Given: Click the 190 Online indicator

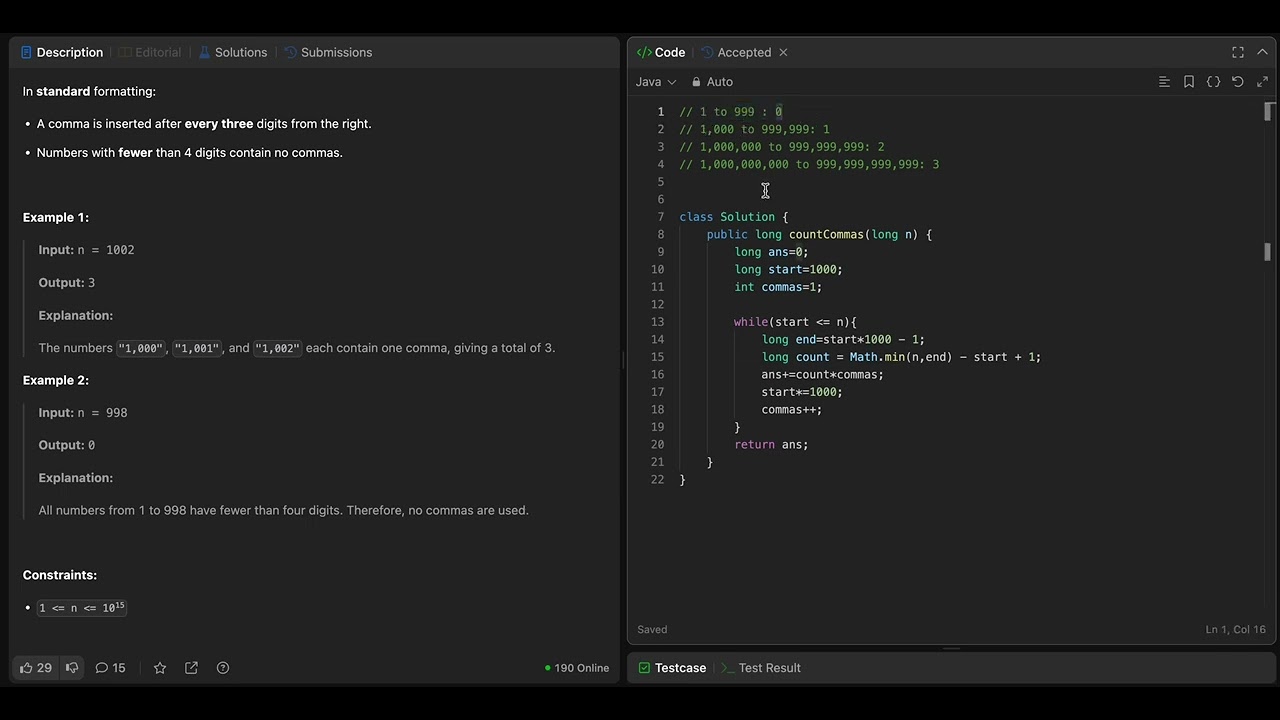Looking at the screenshot, I should (x=577, y=668).
